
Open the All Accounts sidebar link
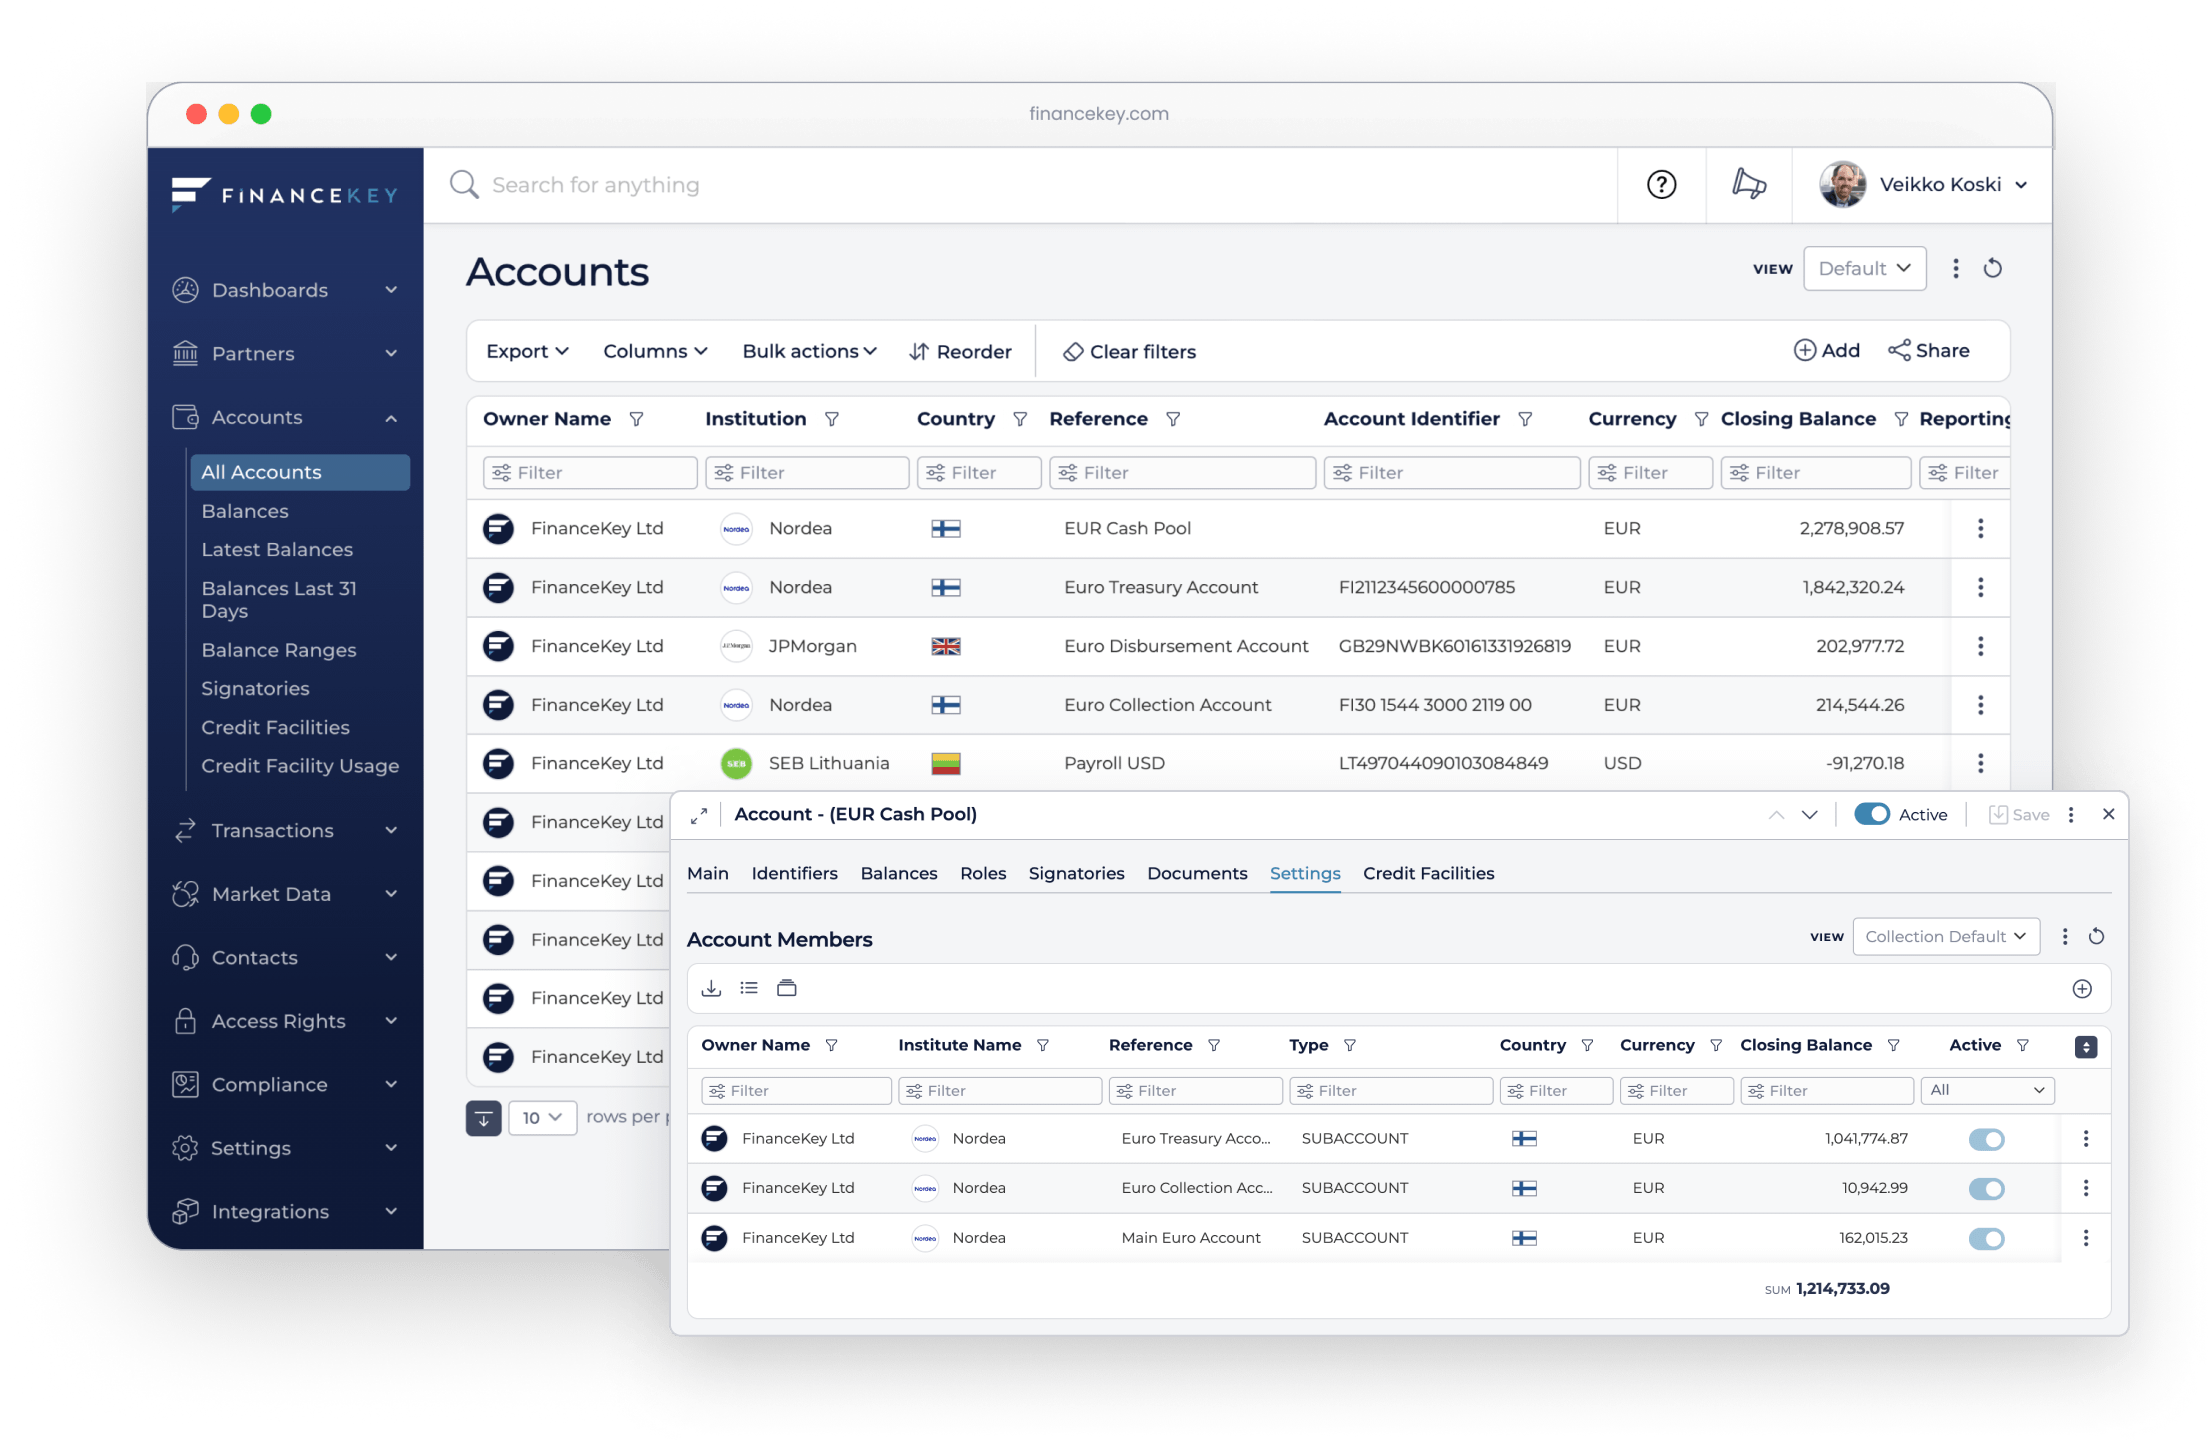(x=300, y=472)
